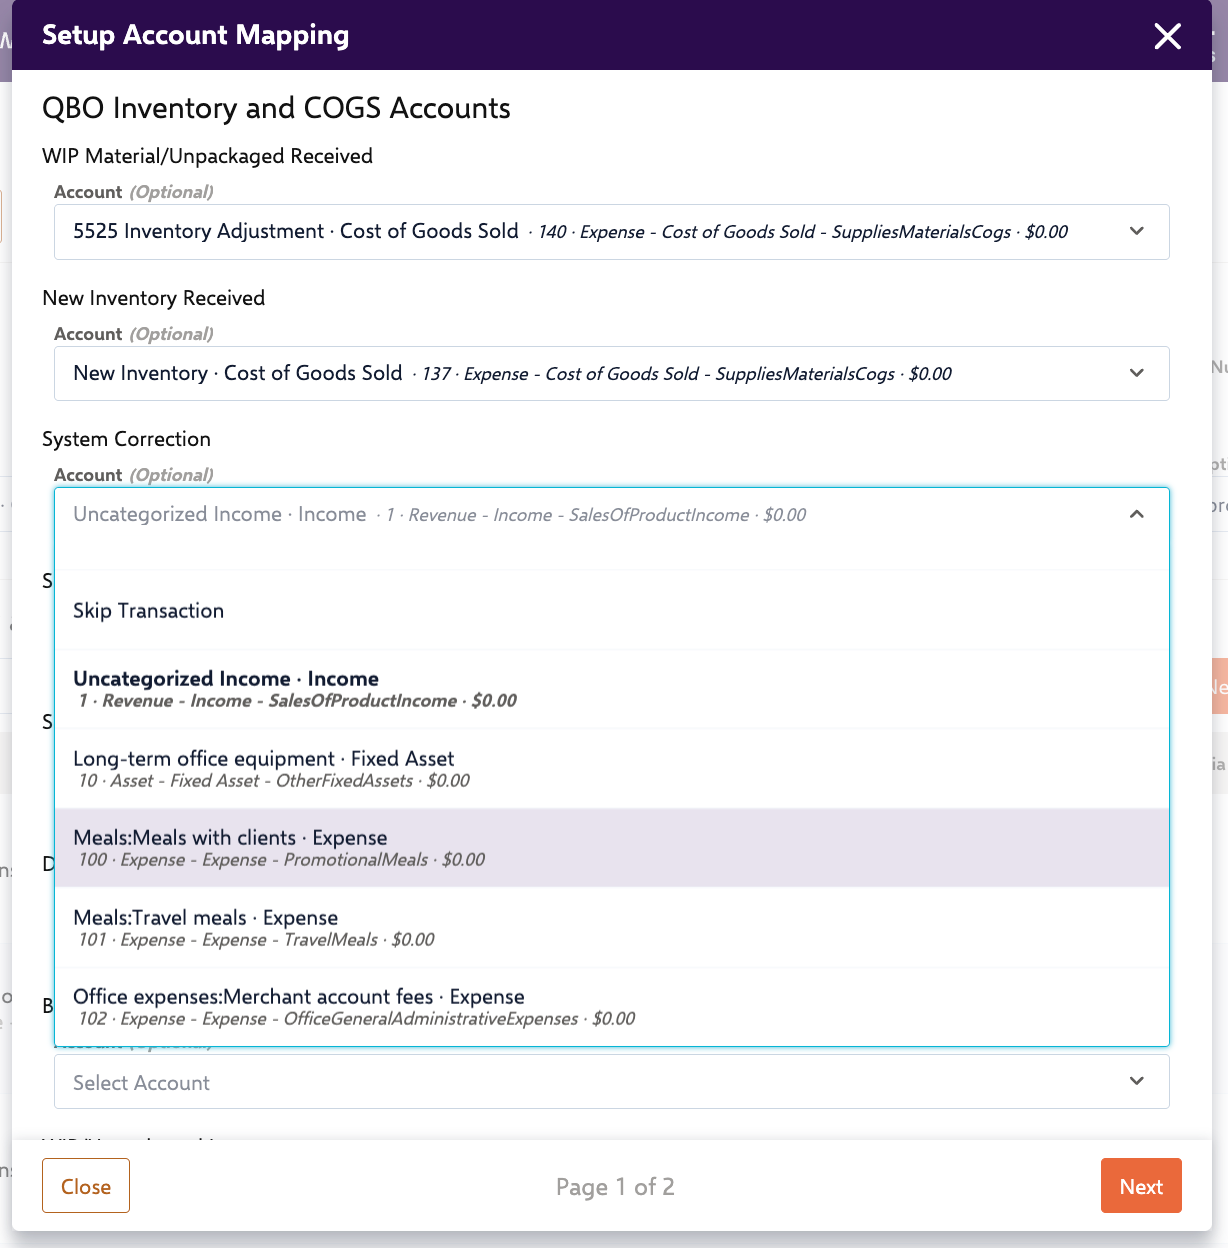The width and height of the screenshot is (1228, 1248).
Task: Click the QBO Inventory and COGS Accounts heading
Action: [x=276, y=108]
